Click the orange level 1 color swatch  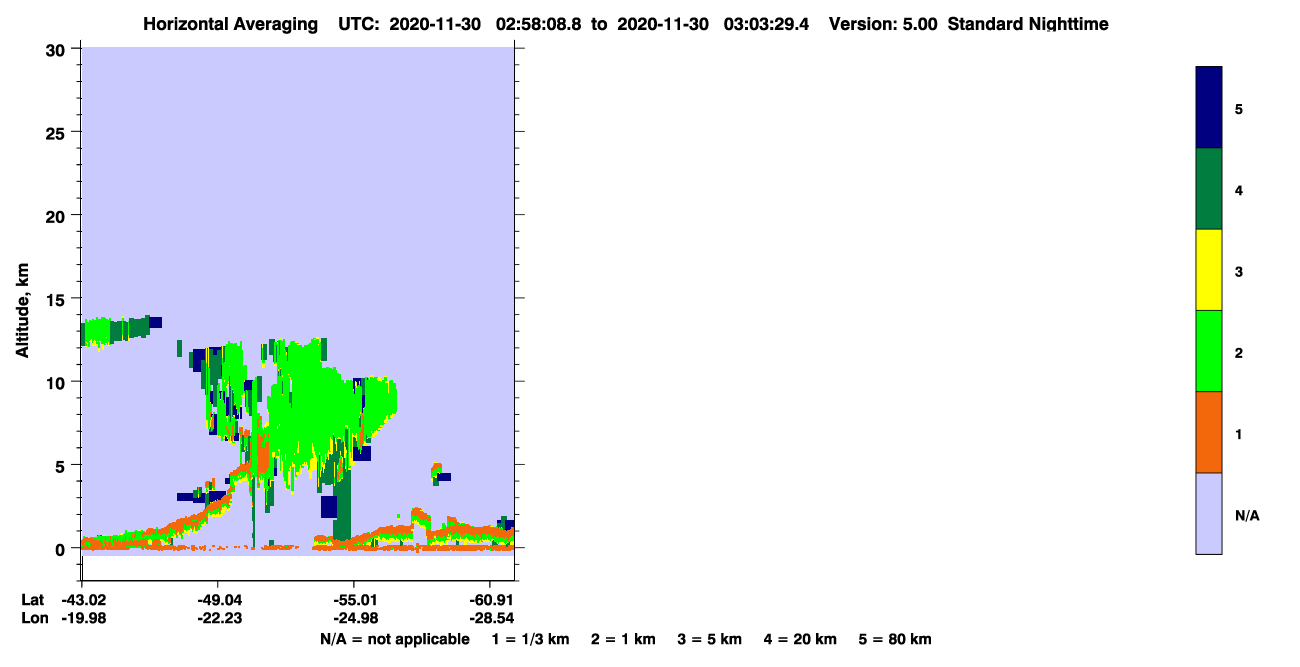pos(1209,432)
